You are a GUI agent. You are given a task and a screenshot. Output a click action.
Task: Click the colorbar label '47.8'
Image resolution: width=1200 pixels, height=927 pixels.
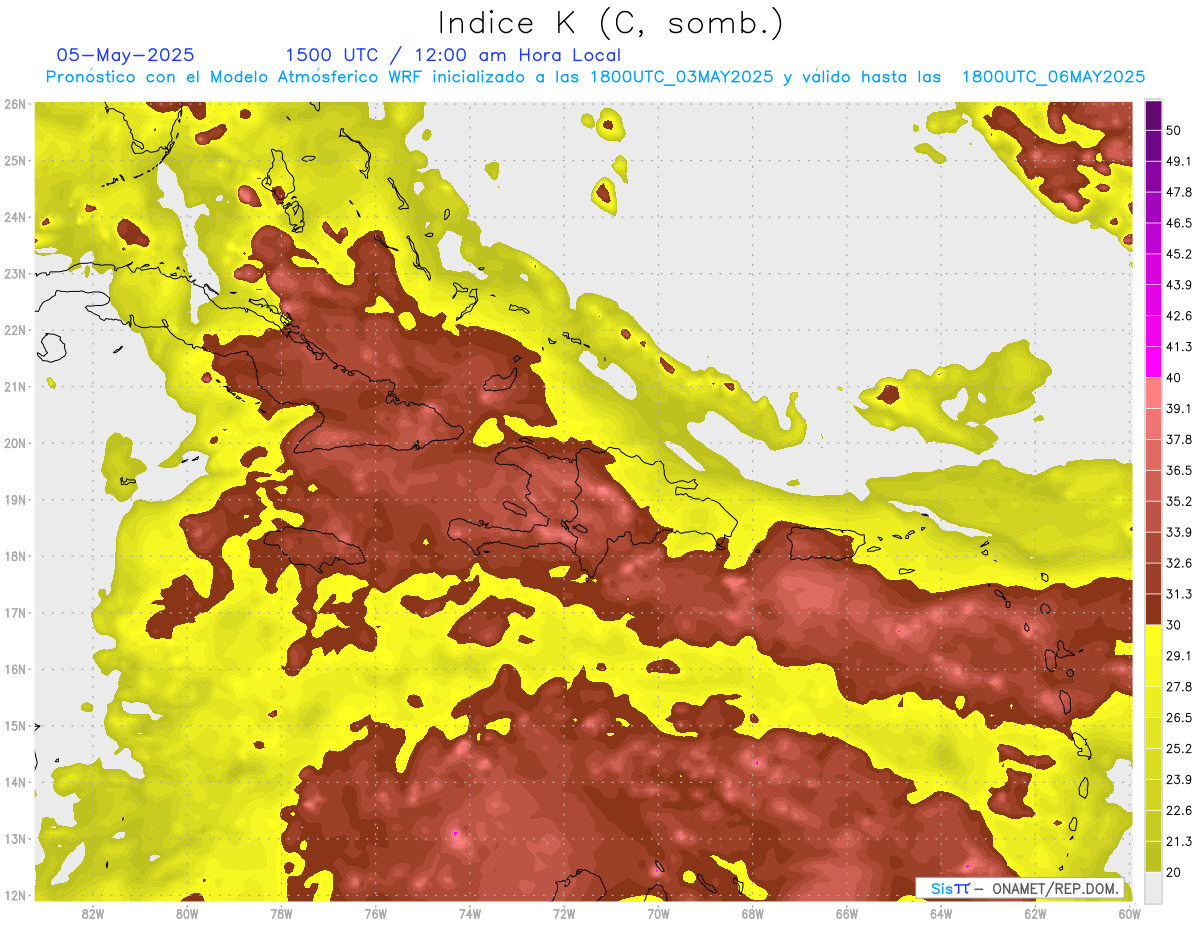point(1179,192)
